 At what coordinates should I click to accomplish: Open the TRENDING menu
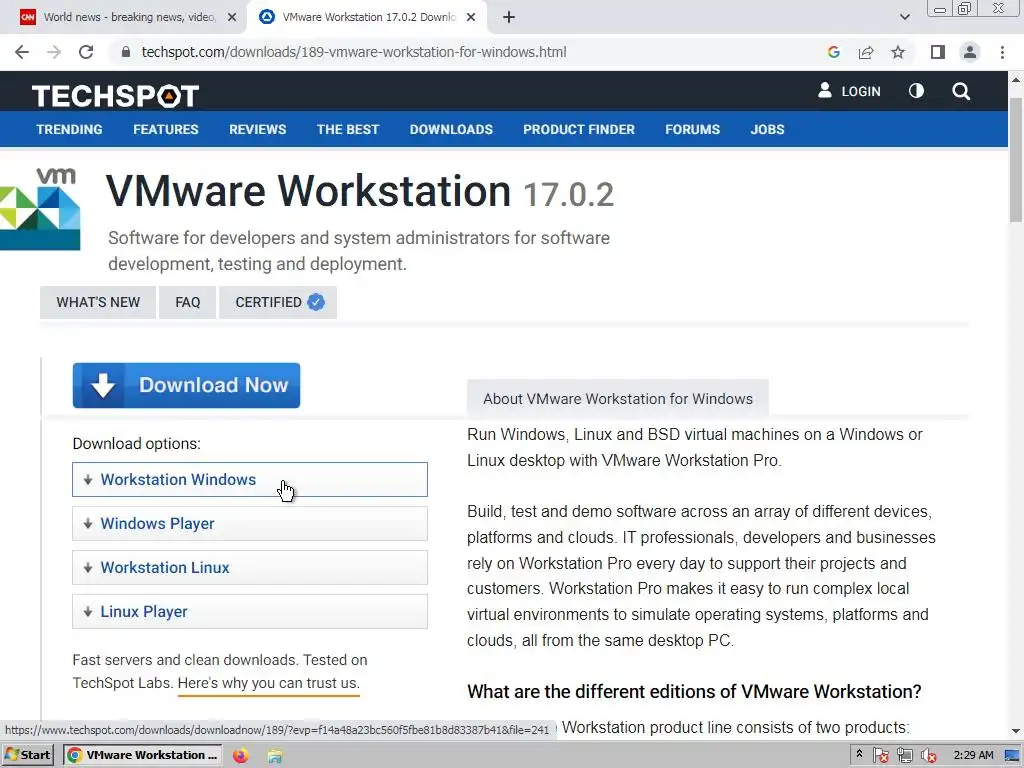coord(69,129)
